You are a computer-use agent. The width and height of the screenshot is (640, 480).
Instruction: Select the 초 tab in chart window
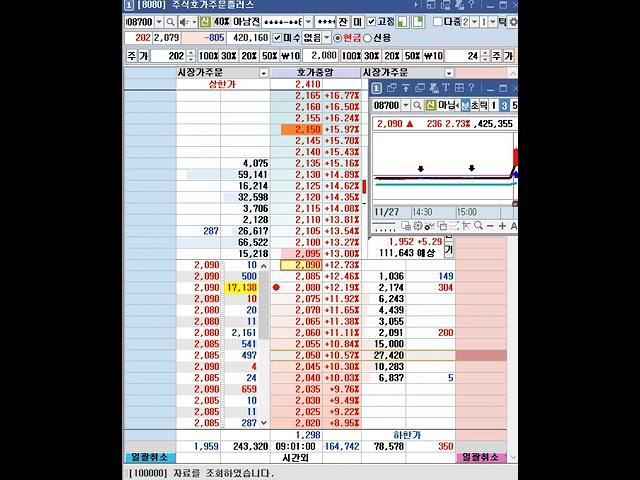click(475, 105)
